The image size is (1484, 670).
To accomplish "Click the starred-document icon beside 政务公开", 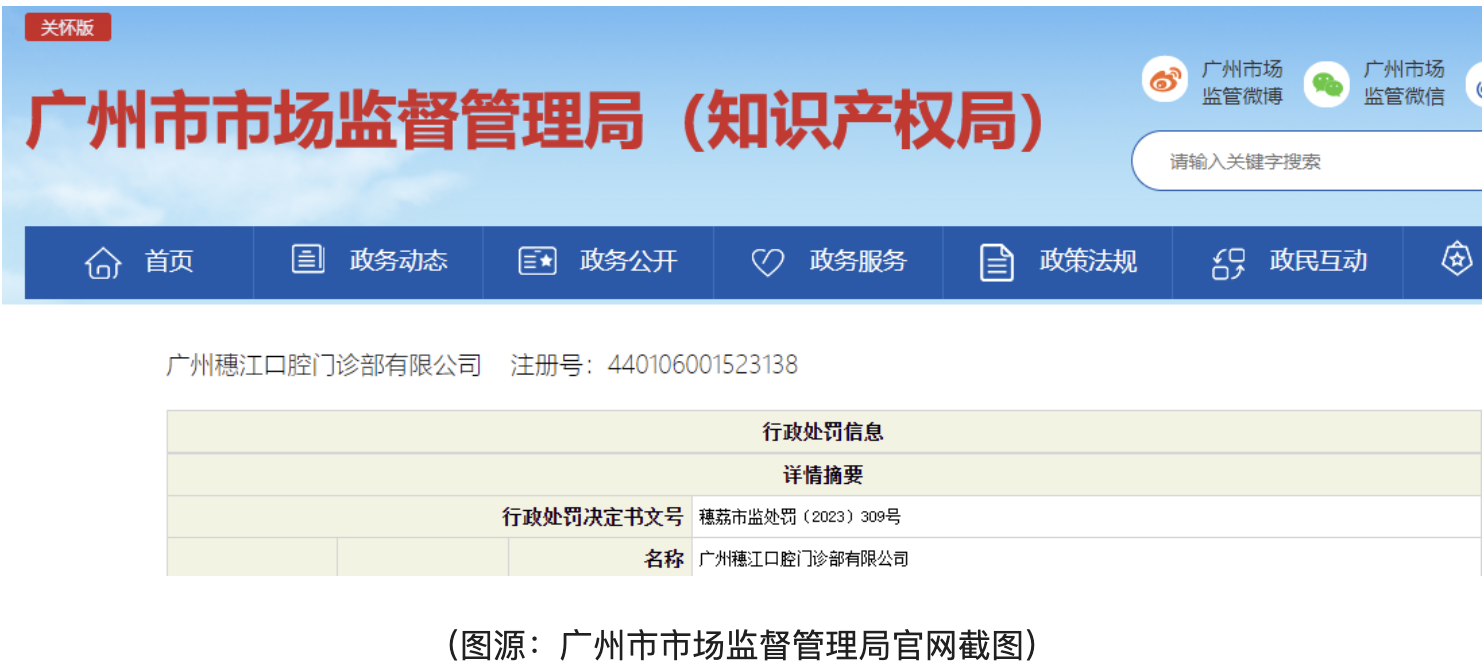I will (x=538, y=262).
